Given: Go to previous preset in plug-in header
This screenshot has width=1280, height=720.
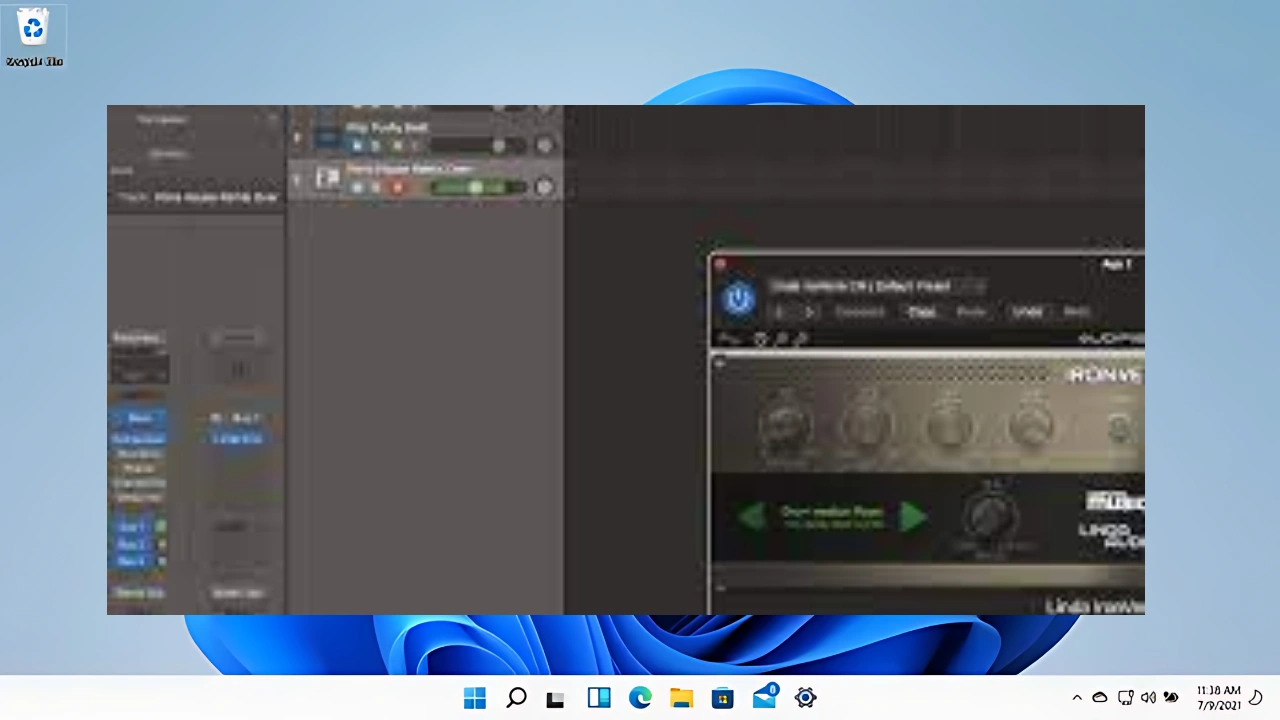Looking at the screenshot, I should [x=780, y=312].
